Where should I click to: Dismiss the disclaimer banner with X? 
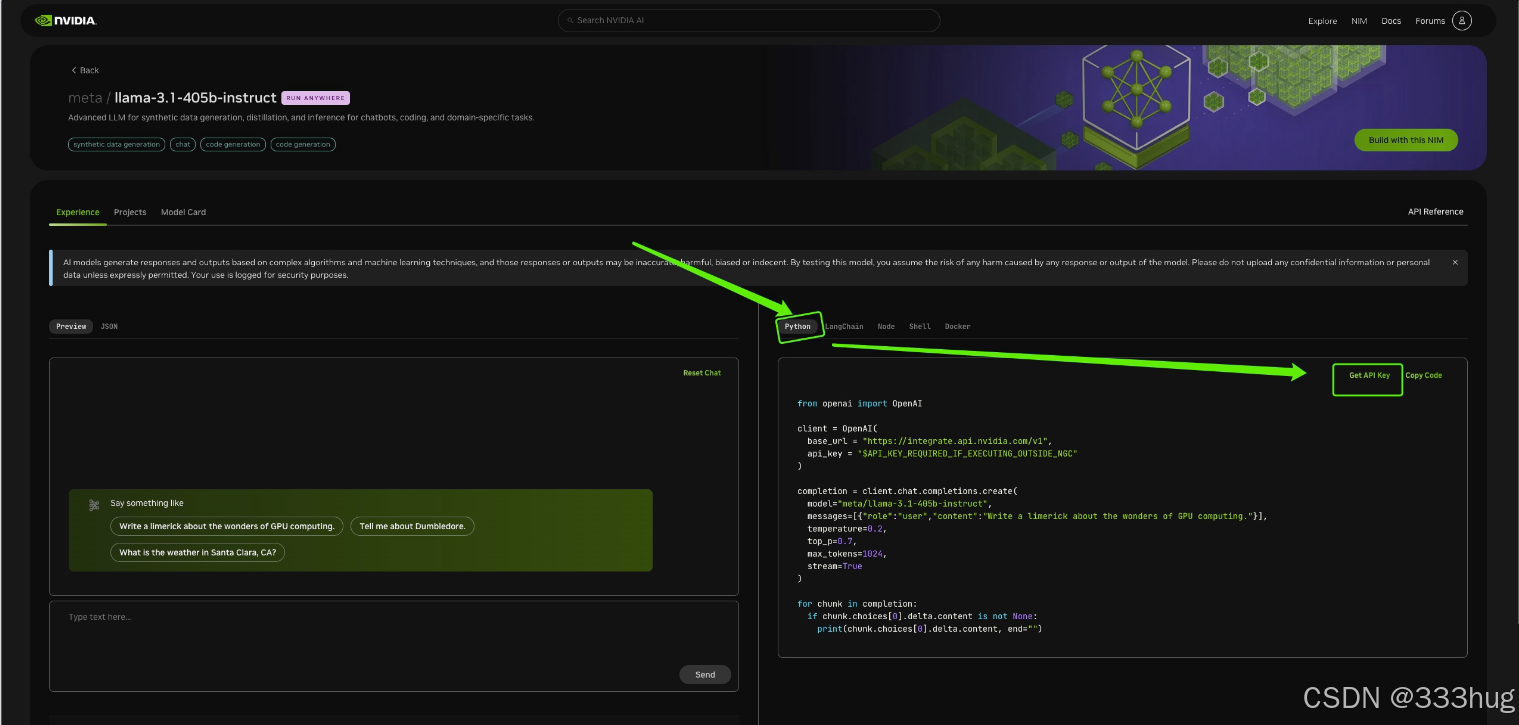[1455, 262]
